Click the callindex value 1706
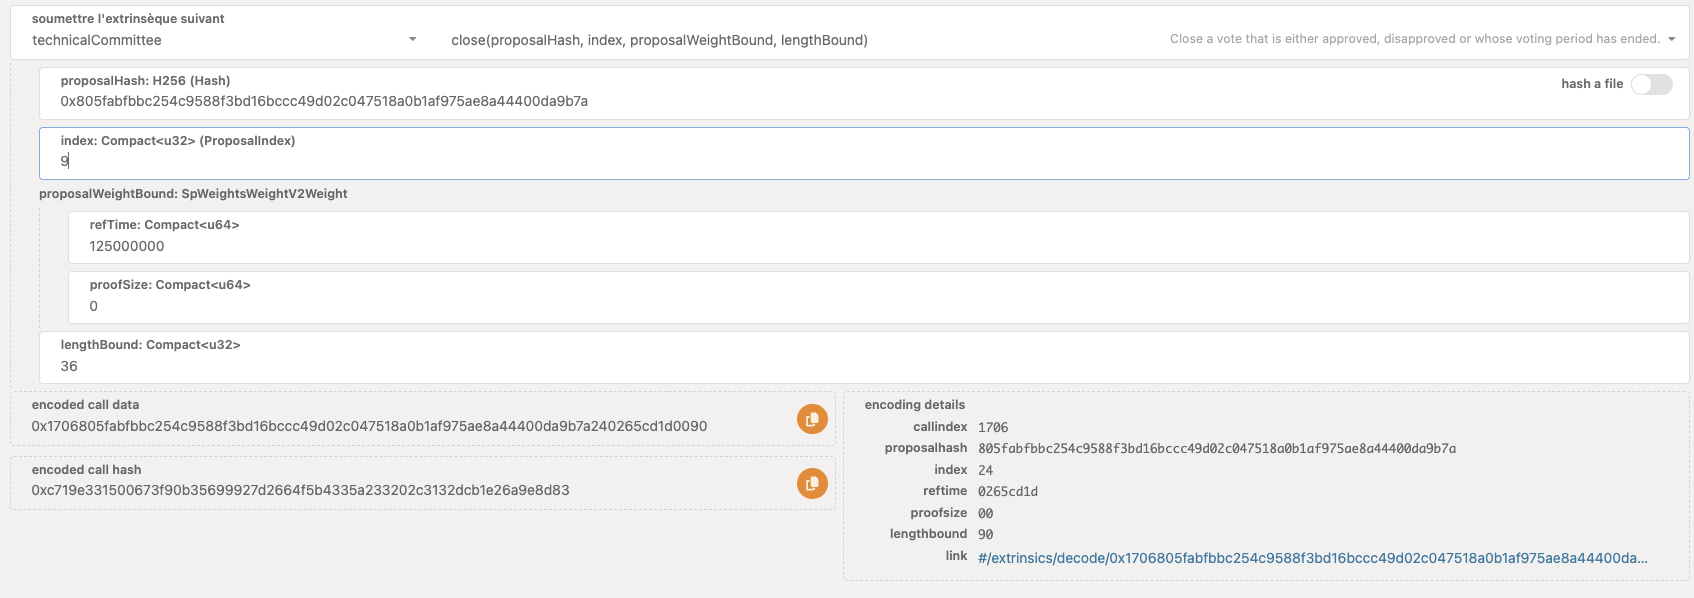The image size is (1694, 598). click(993, 427)
